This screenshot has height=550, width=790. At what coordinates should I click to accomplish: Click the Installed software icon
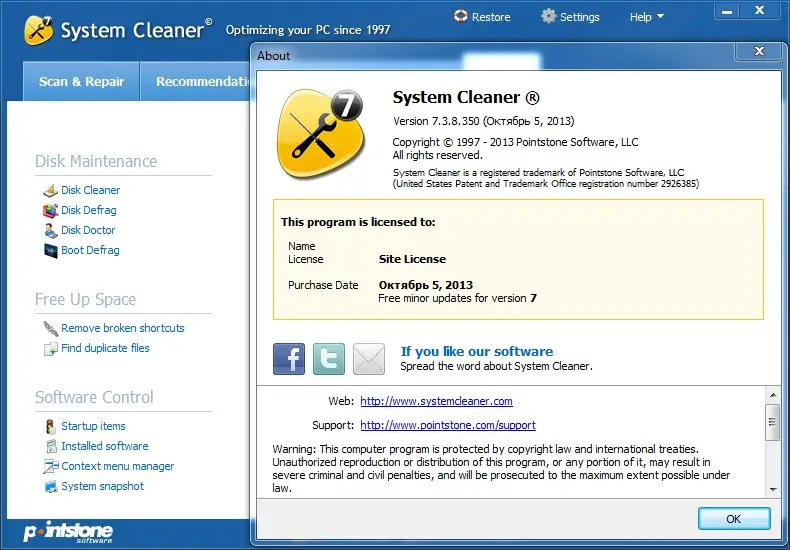click(50, 446)
